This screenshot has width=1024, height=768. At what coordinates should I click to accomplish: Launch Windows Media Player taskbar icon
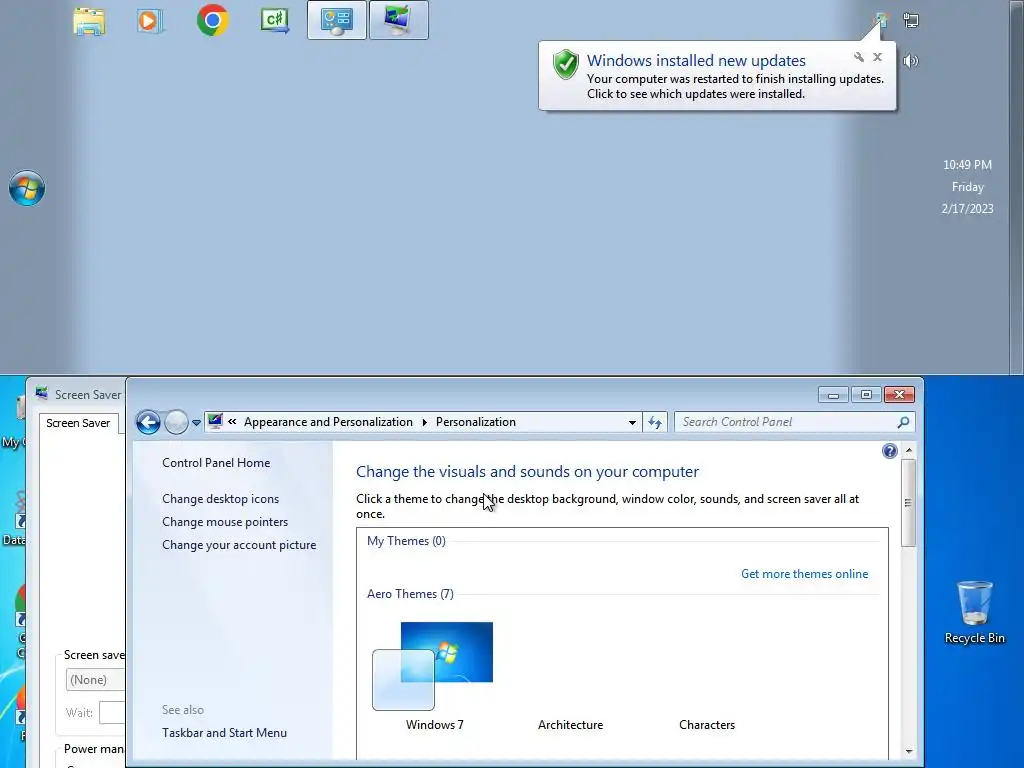click(150, 21)
